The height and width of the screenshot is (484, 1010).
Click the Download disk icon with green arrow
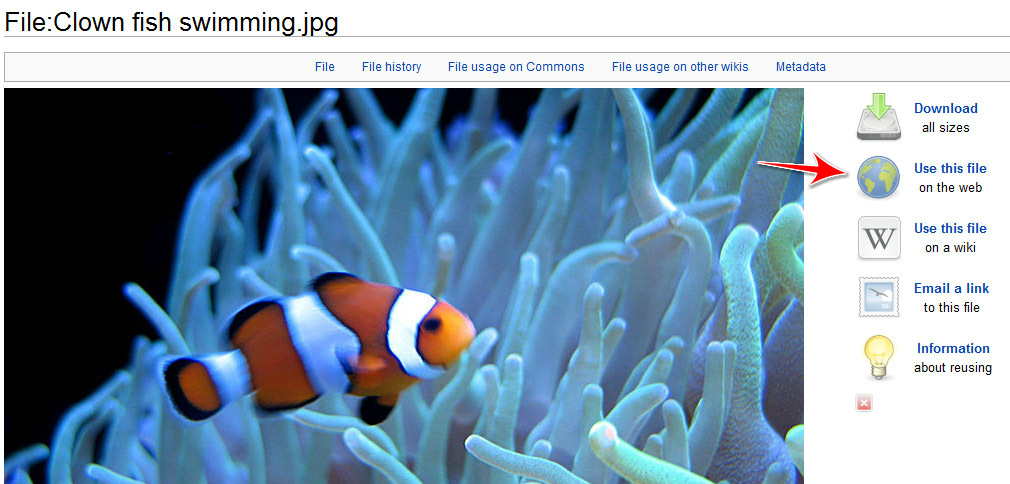pos(878,117)
